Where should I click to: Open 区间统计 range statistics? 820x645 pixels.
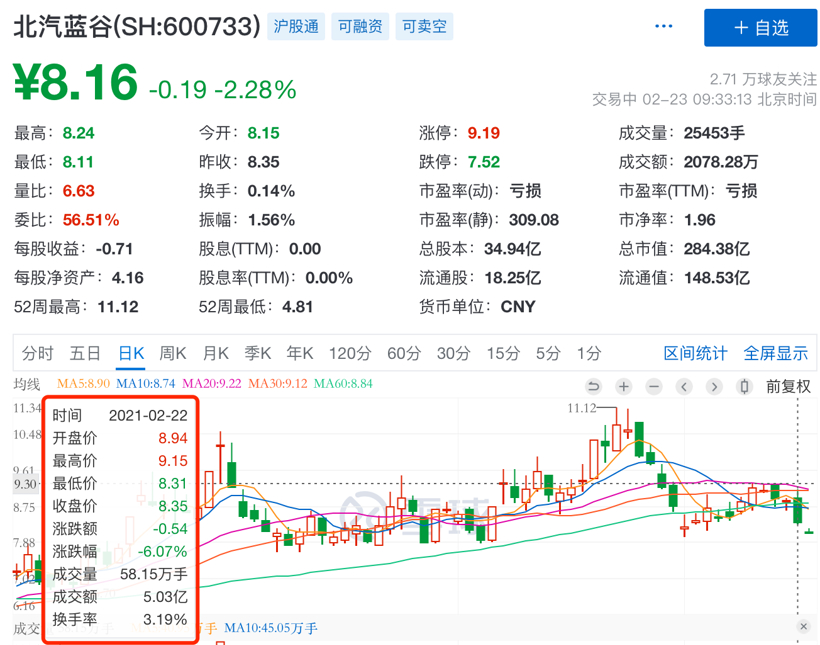695,353
